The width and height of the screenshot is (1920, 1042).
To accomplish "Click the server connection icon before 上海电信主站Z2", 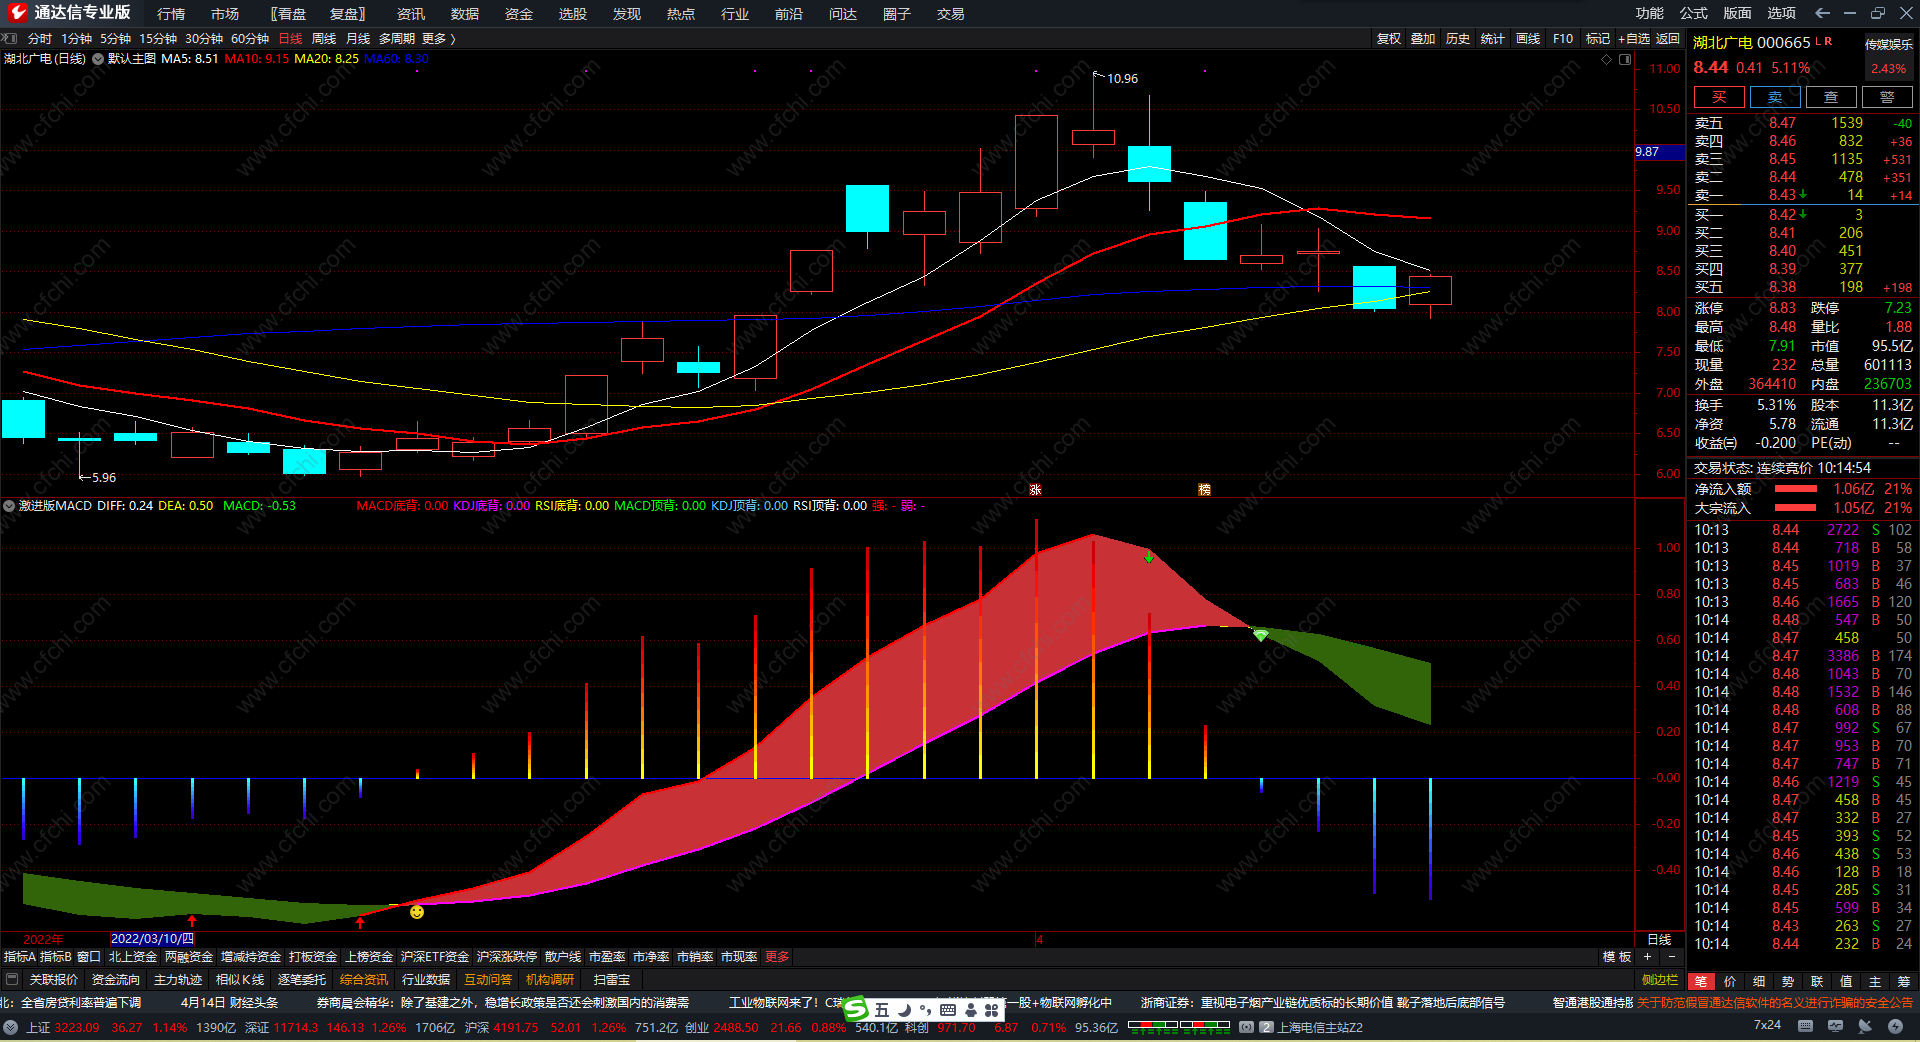I will click(x=1246, y=1027).
